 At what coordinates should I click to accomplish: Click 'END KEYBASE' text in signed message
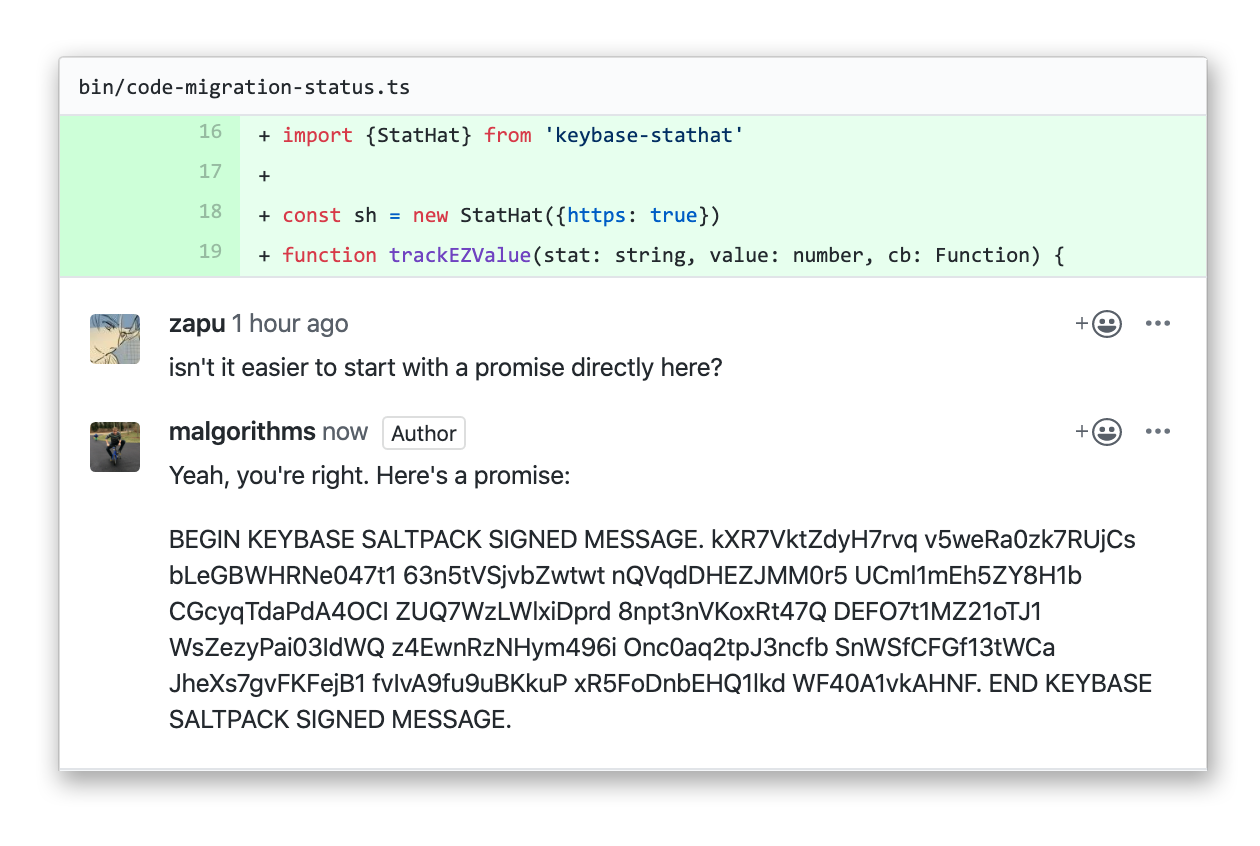pos(1070,684)
